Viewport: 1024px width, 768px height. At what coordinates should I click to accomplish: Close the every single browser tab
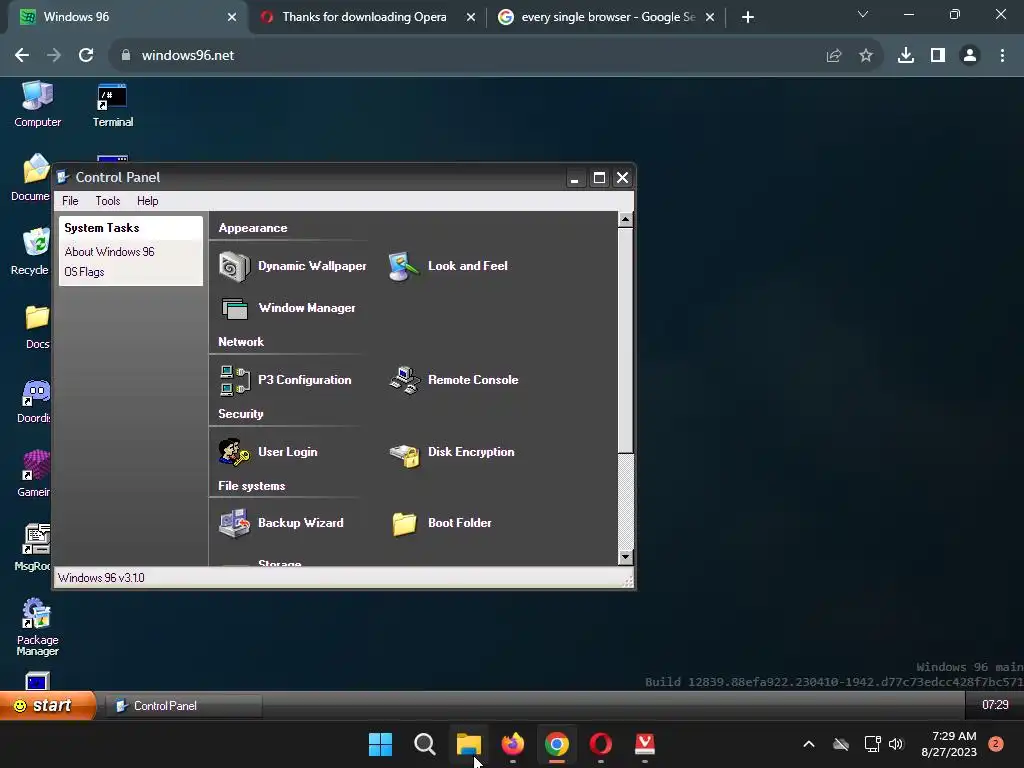click(x=710, y=18)
